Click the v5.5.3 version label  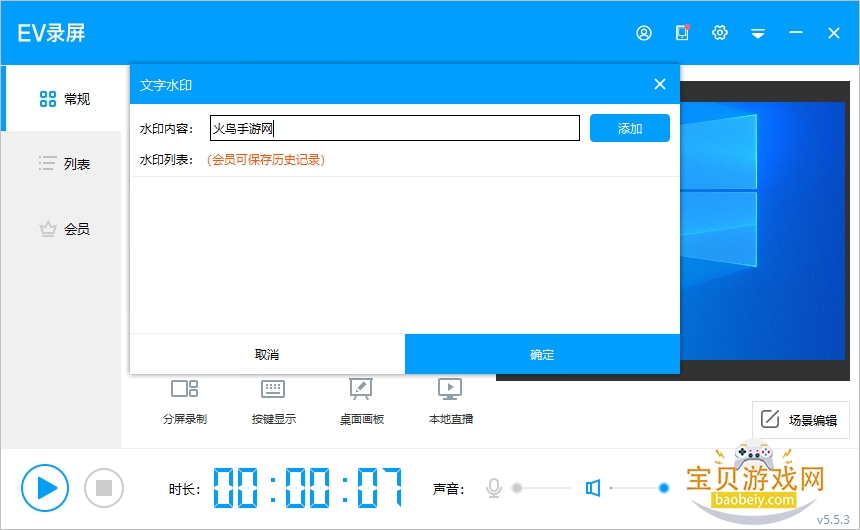click(833, 519)
